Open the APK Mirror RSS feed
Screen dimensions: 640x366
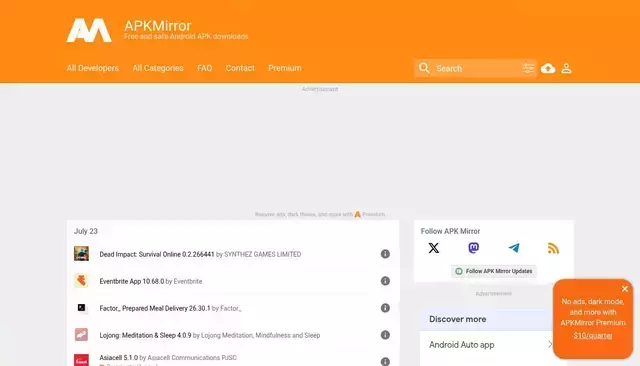coord(553,248)
